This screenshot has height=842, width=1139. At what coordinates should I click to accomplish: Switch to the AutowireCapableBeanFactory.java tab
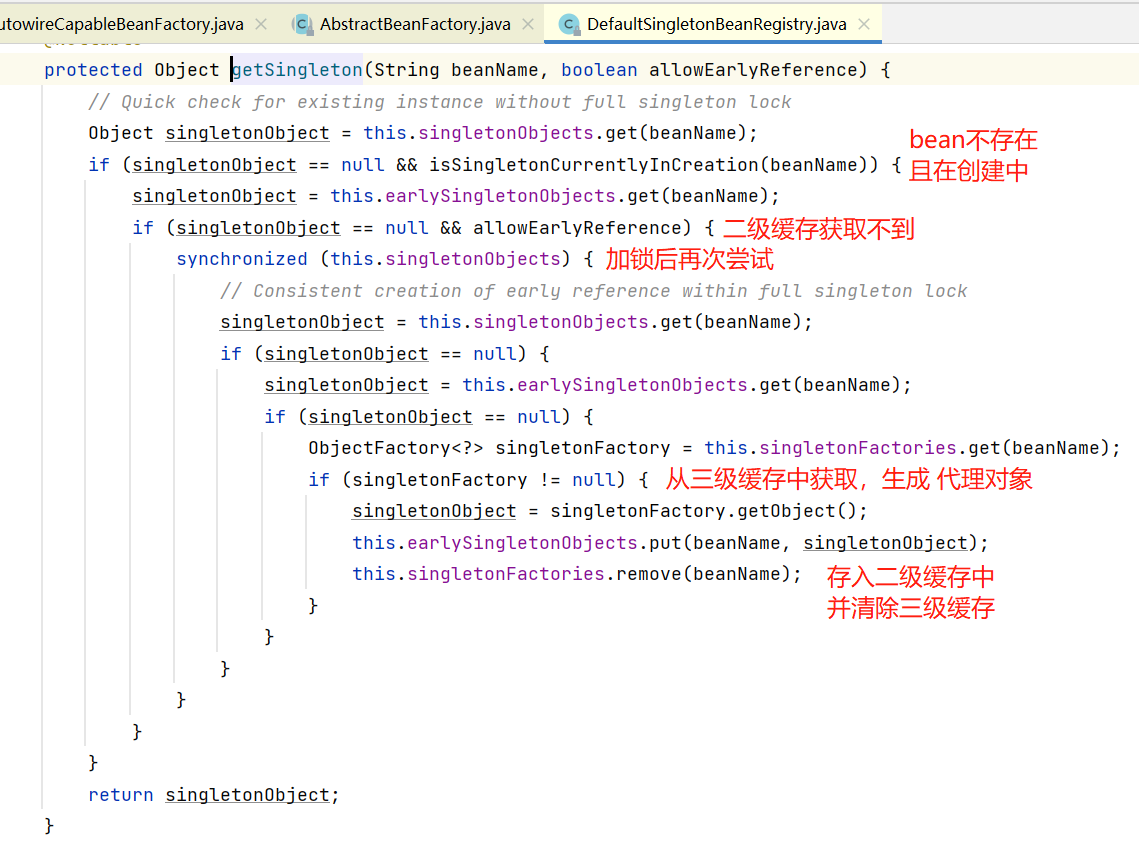coord(120,24)
